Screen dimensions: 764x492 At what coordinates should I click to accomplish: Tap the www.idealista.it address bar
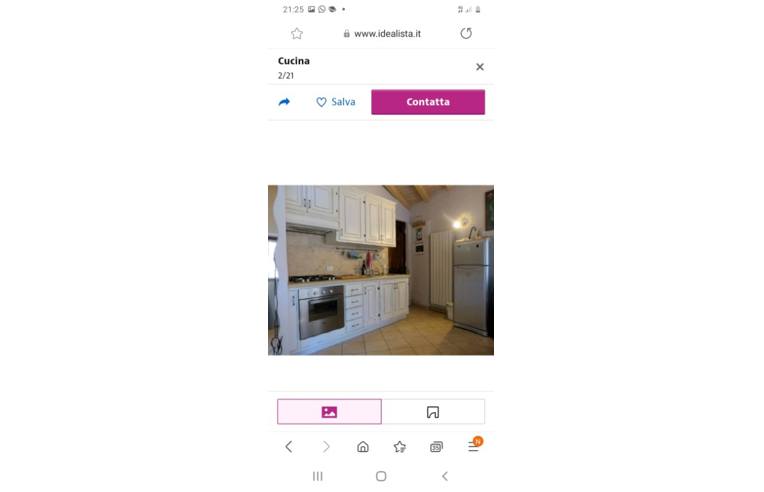[x=382, y=34]
